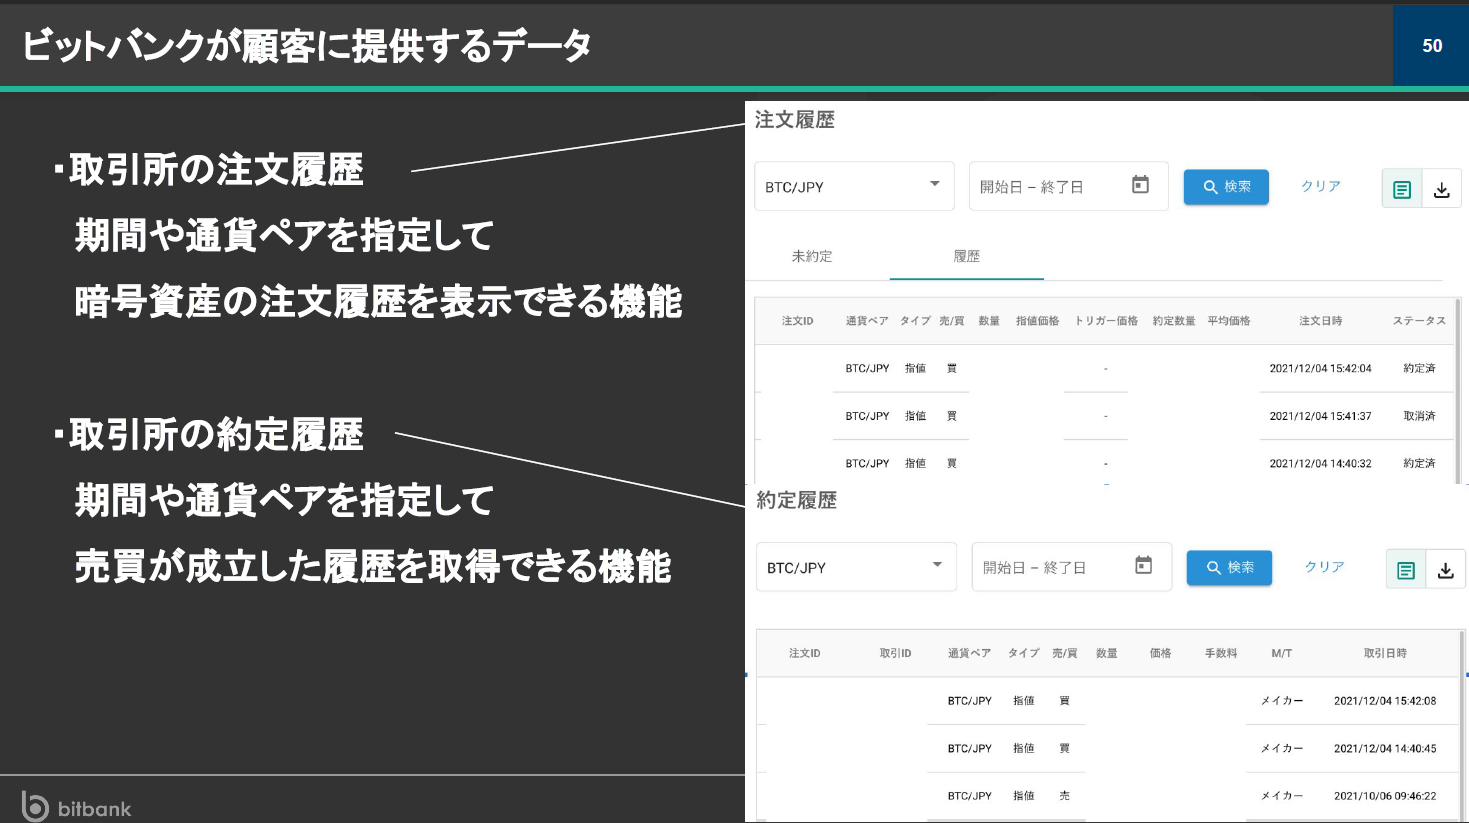The width and height of the screenshot is (1469, 823).
Task: Click the 約定履歴 panel heading
Action: pyautogui.click(x=797, y=500)
